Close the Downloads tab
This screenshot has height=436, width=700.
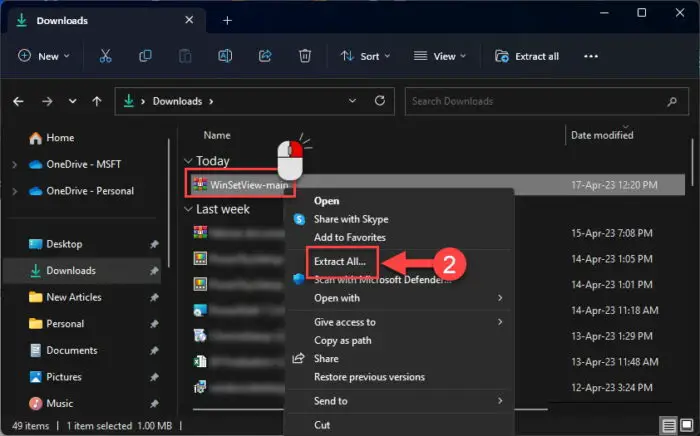tap(189, 20)
